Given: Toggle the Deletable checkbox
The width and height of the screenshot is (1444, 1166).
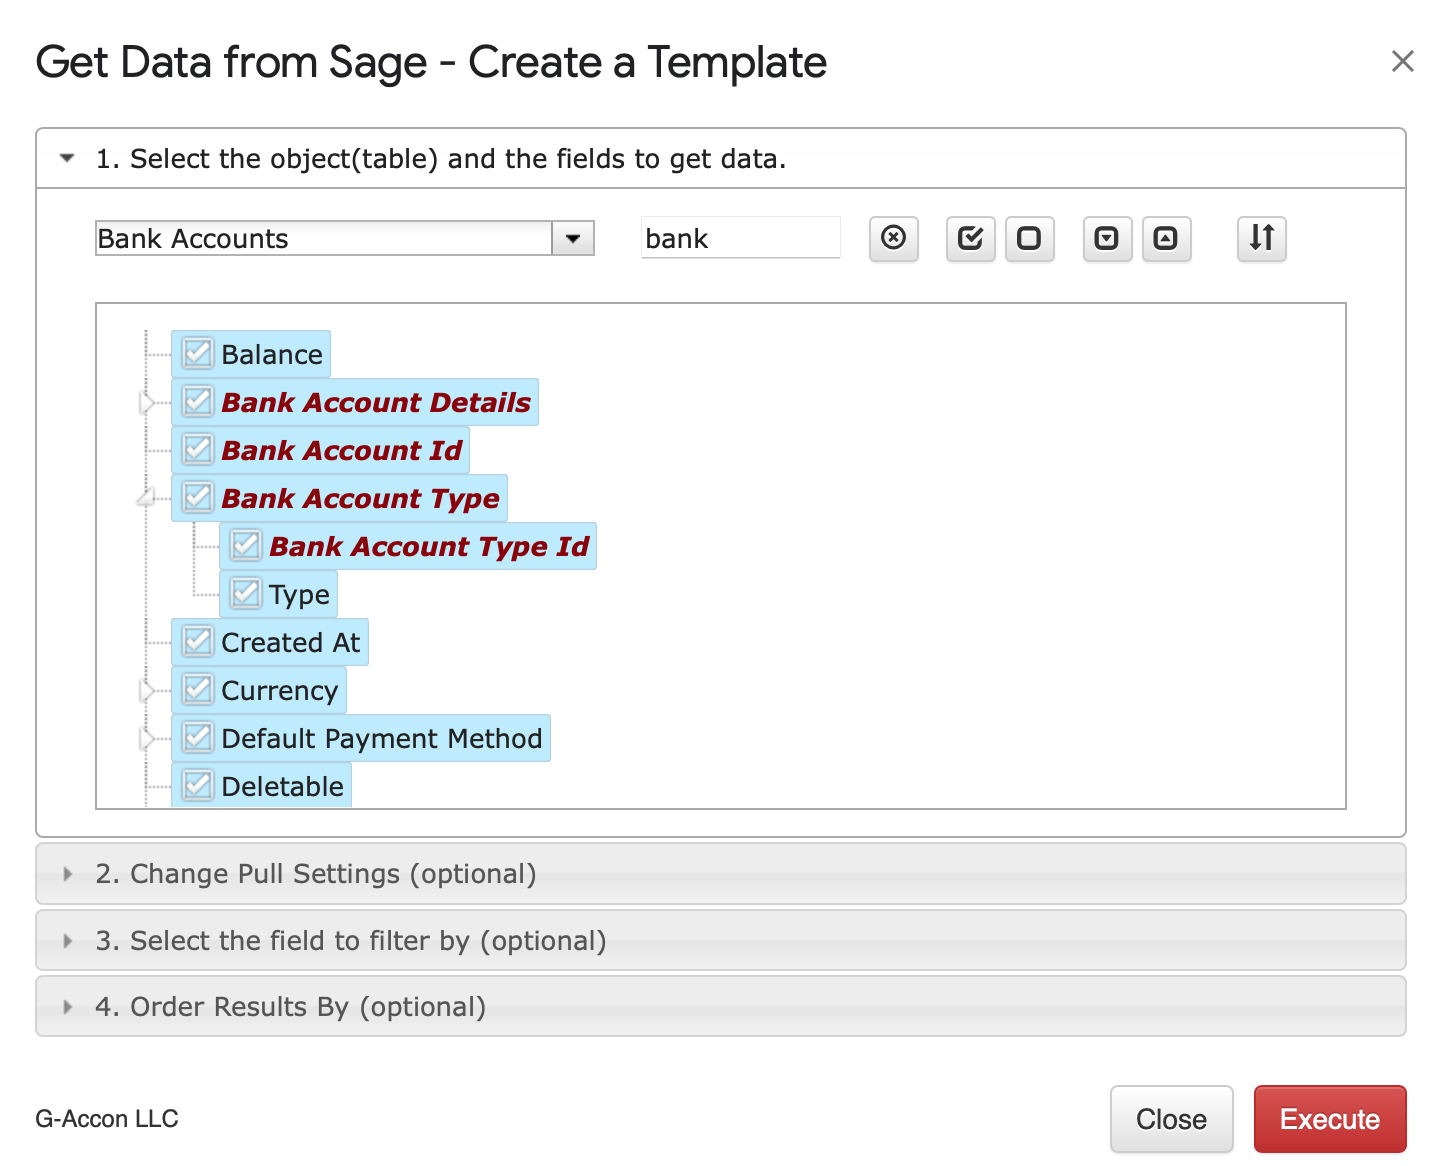Looking at the screenshot, I should 198,785.
